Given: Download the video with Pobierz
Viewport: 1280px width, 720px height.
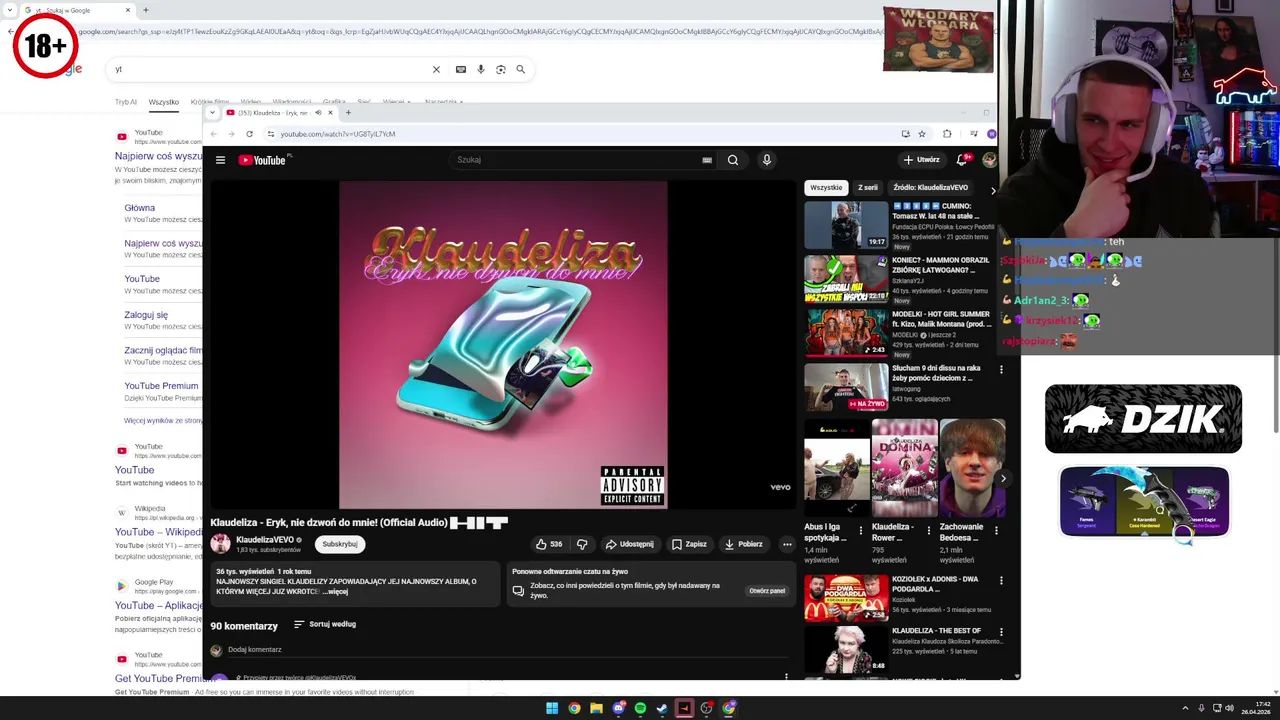Looking at the screenshot, I should click(x=743, y=544).
